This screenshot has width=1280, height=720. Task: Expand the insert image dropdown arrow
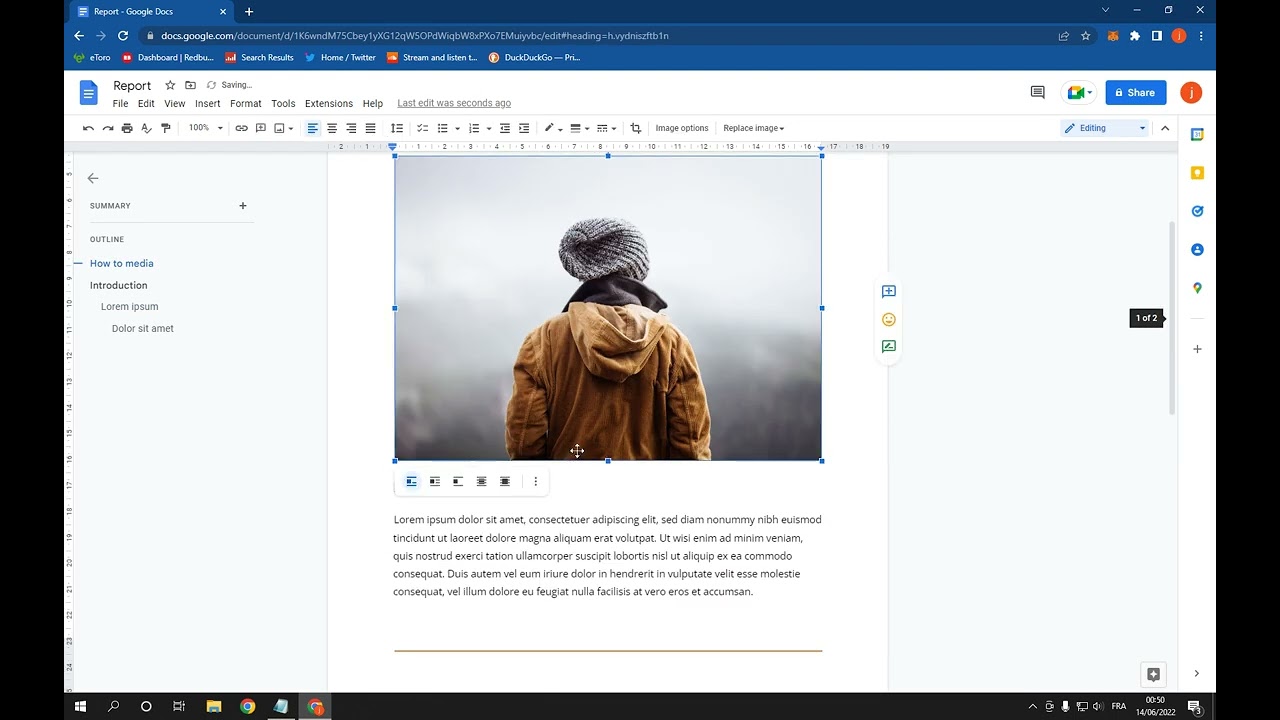[x=291, y=128]
